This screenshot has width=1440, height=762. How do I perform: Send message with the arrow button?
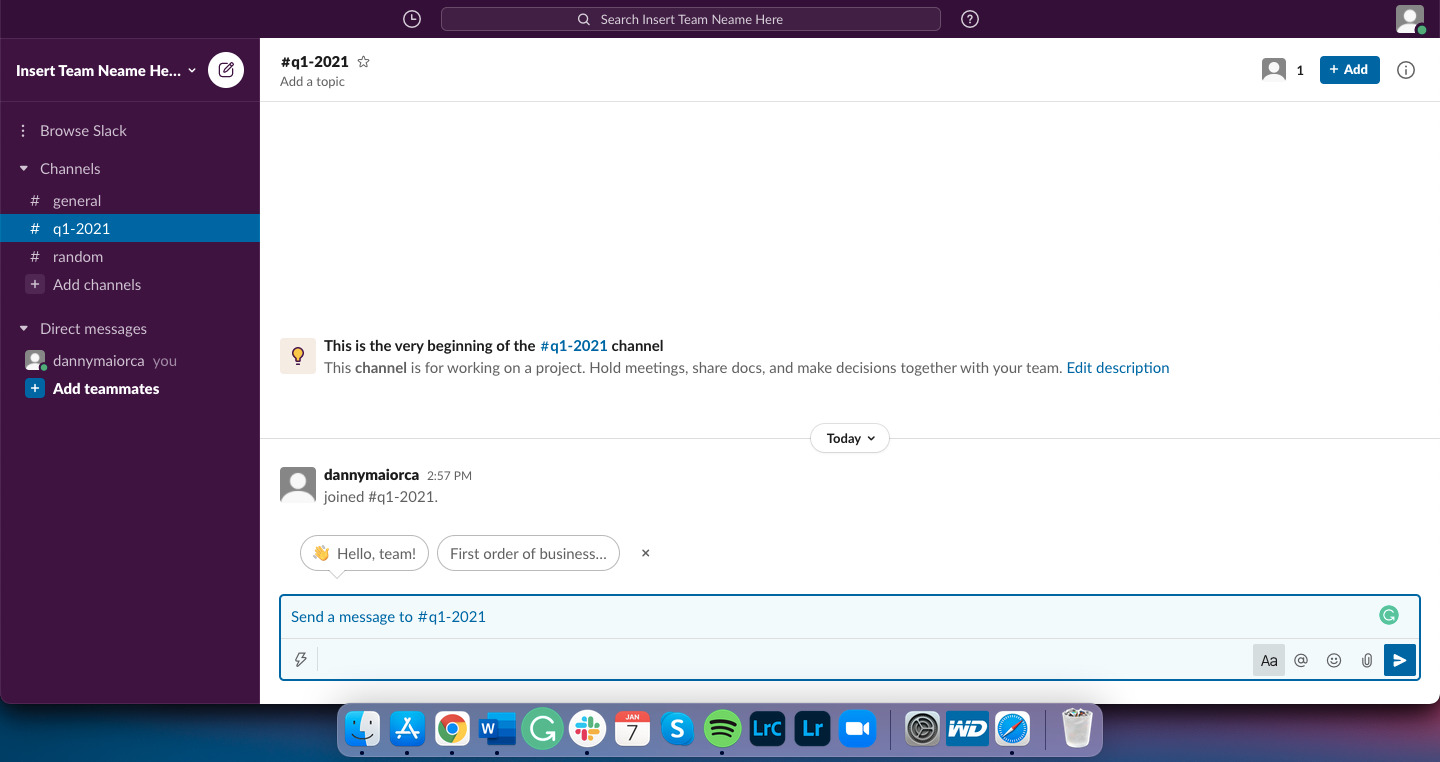click(1400, 660)
